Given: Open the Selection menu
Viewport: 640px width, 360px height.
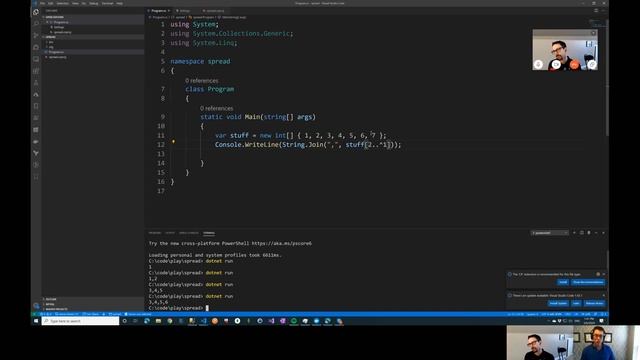Looking at the screenshot, I should coord(63,3).
